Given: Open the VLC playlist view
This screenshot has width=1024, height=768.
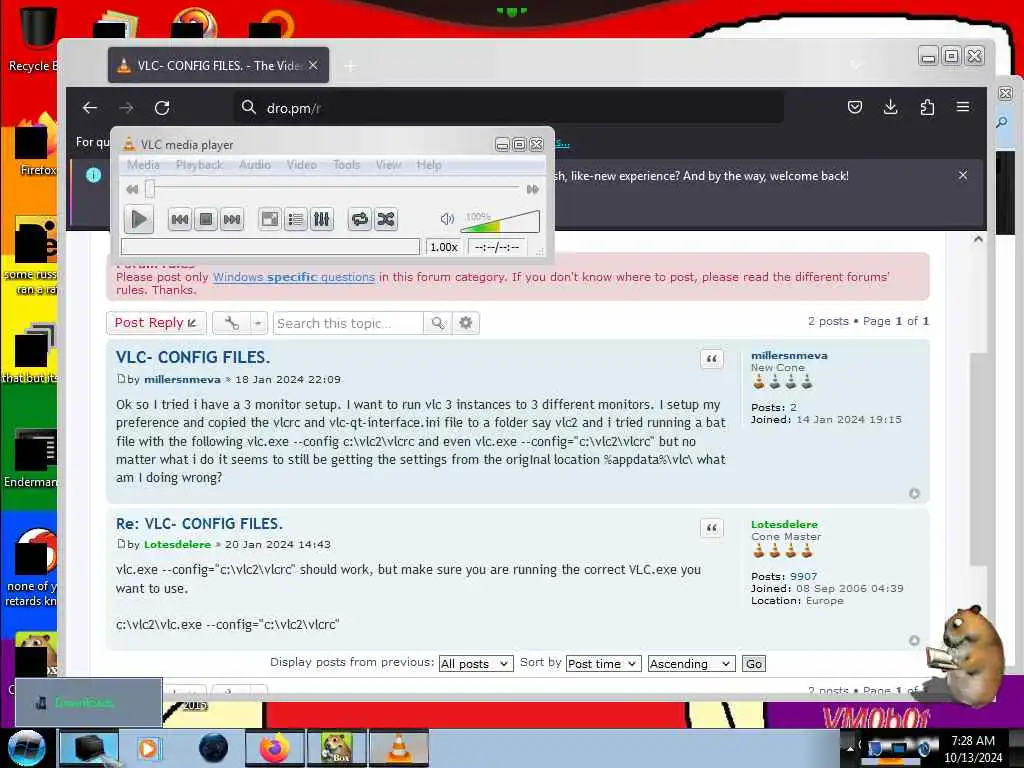Looking at the screenshot, I should tap(295, 219).
